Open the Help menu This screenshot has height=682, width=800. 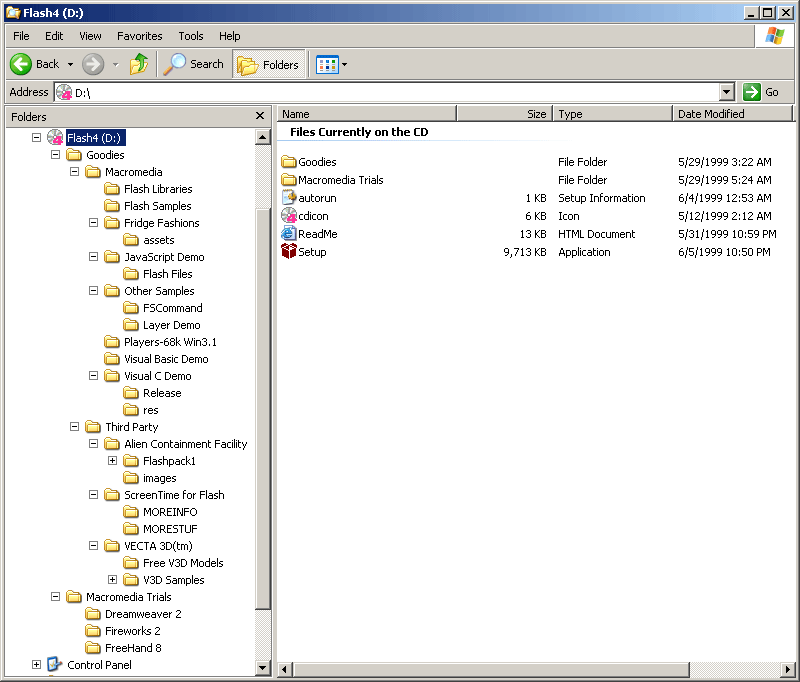pyautogui.click(x=230, y=36)
